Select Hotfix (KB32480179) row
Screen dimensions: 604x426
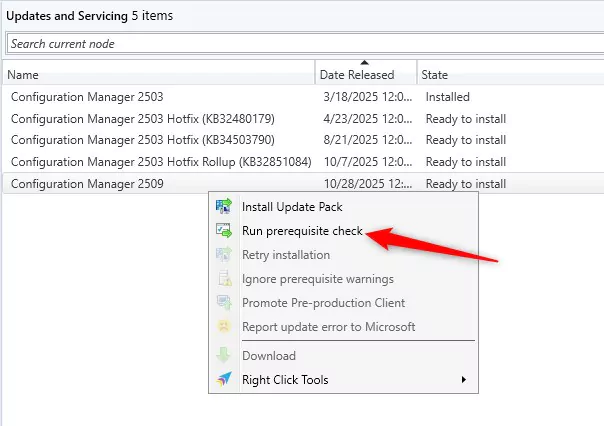pos(303,119)
